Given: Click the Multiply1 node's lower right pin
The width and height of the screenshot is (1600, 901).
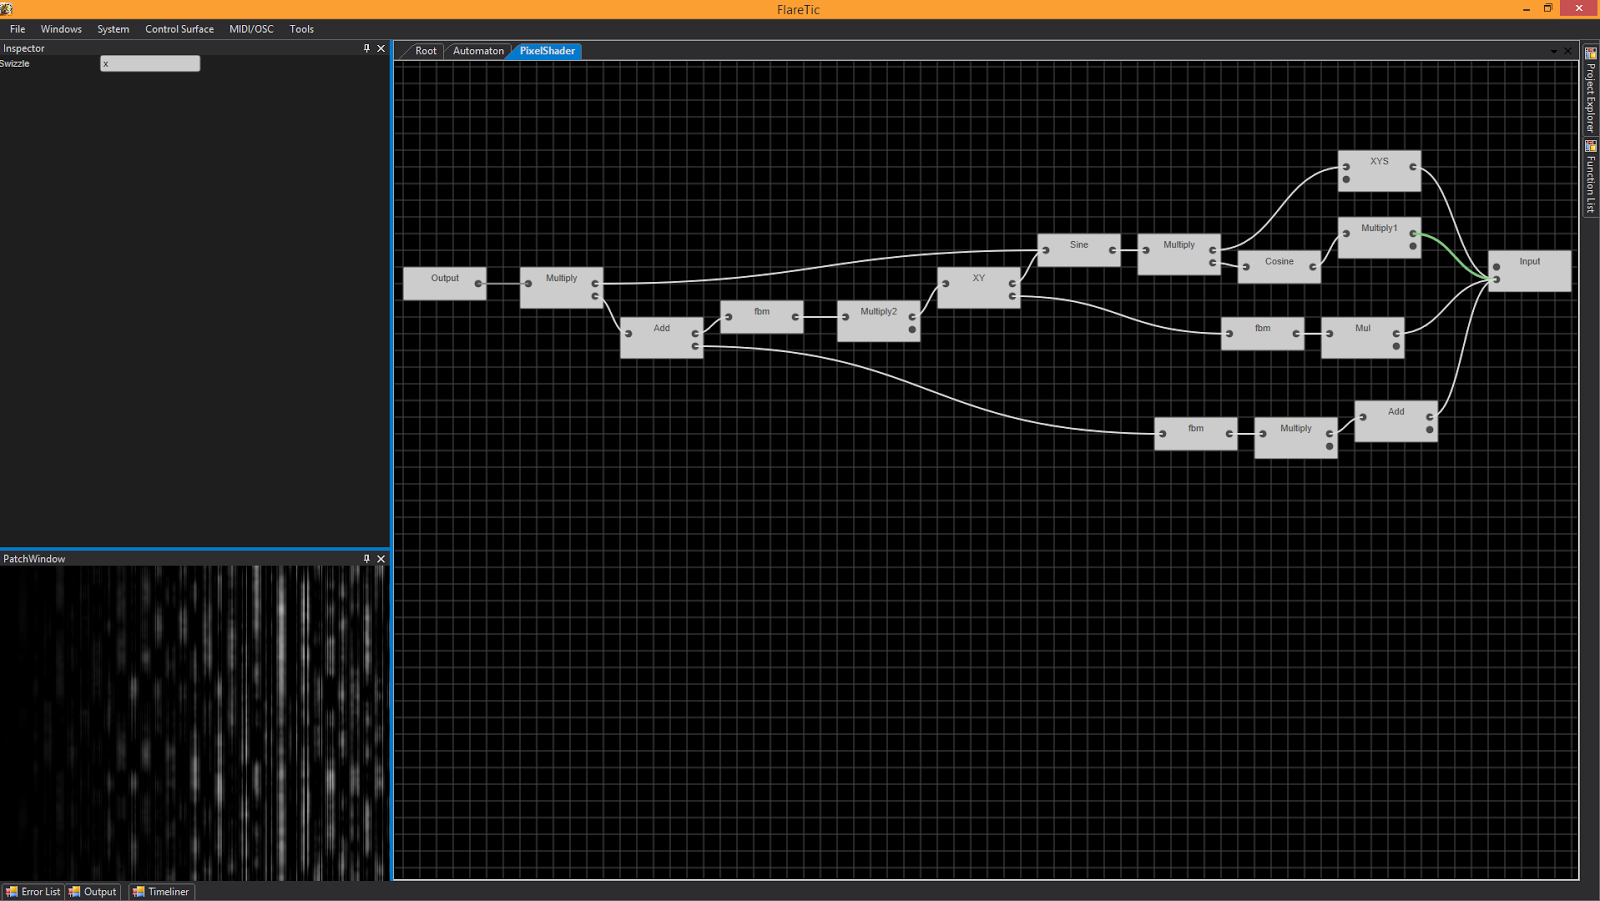Looking at the screenshot, I should pyautogui.click(x=1412, y=246).
